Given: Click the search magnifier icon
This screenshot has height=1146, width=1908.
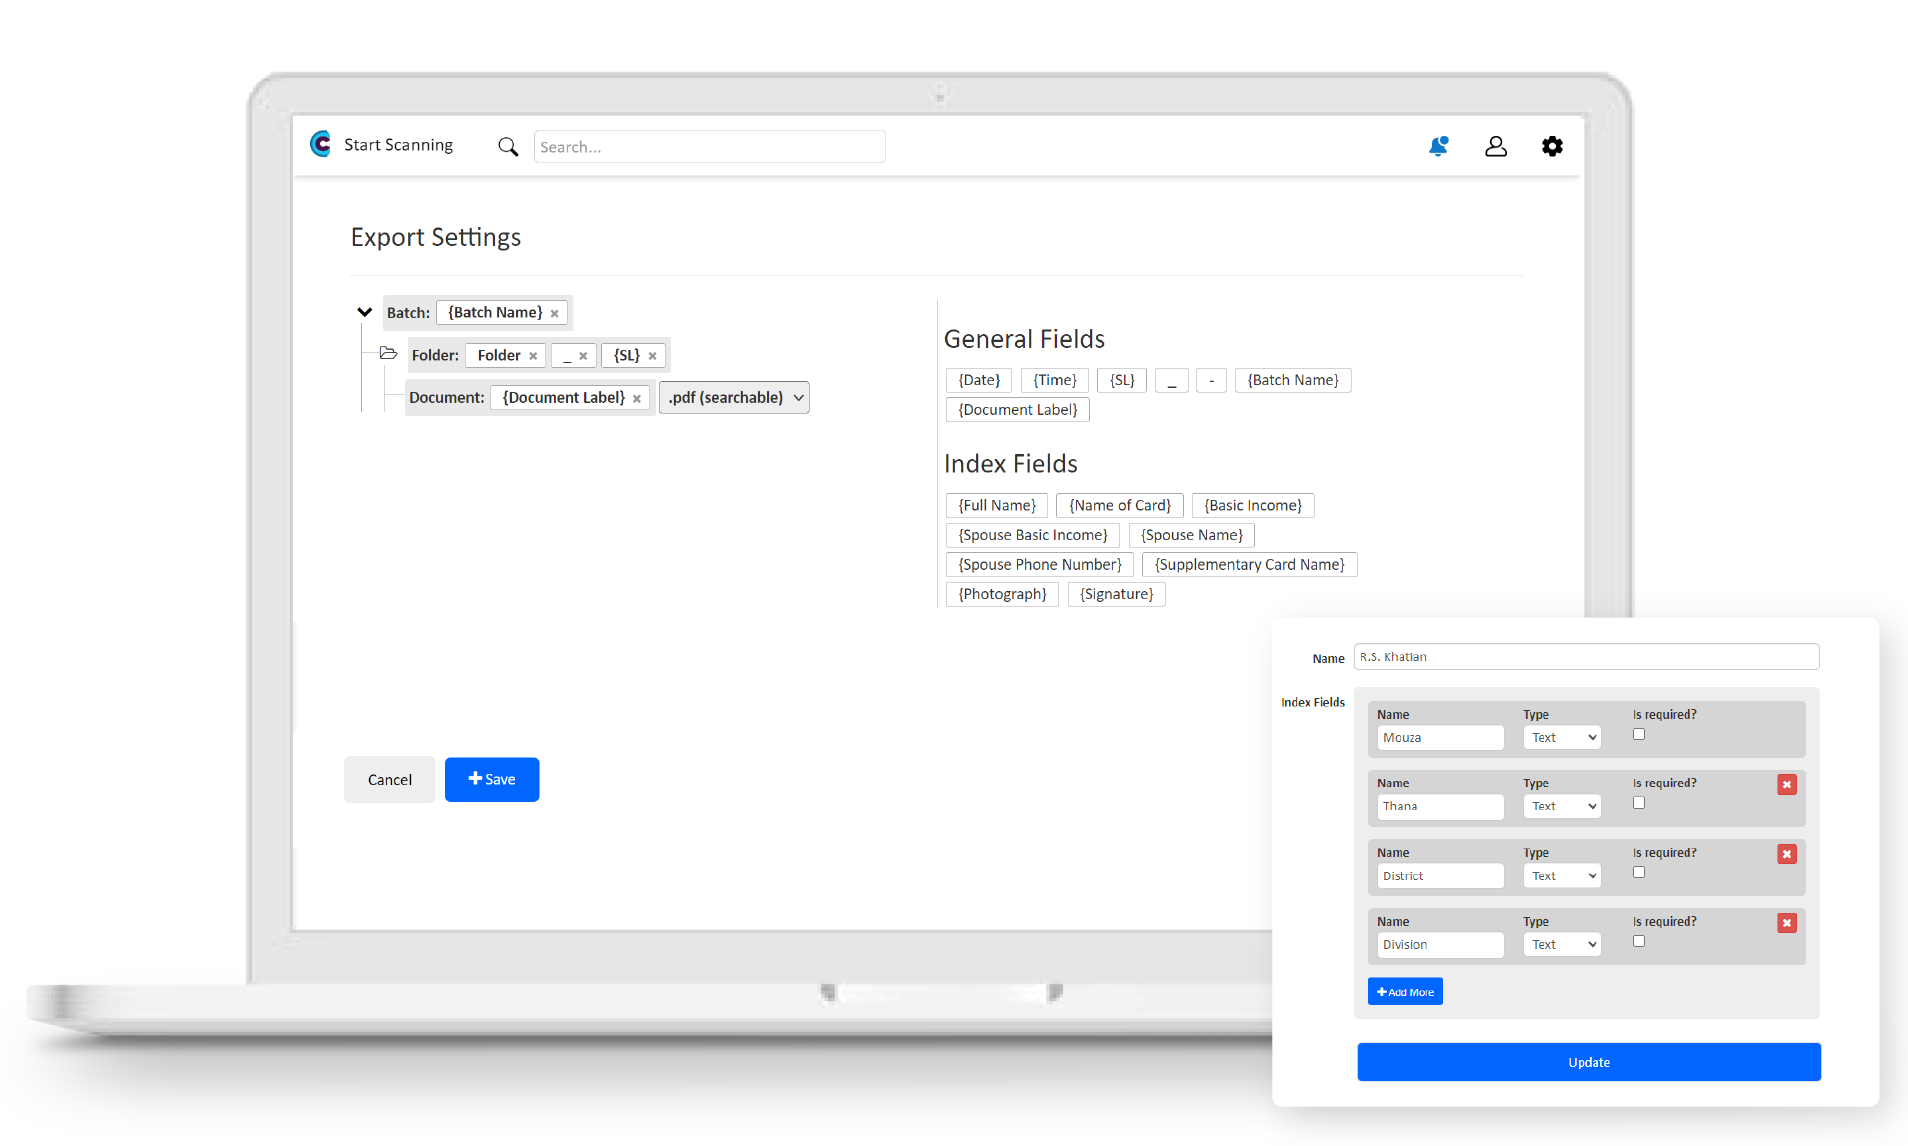Looking at the screenshot, I should [x=508, y=147].
